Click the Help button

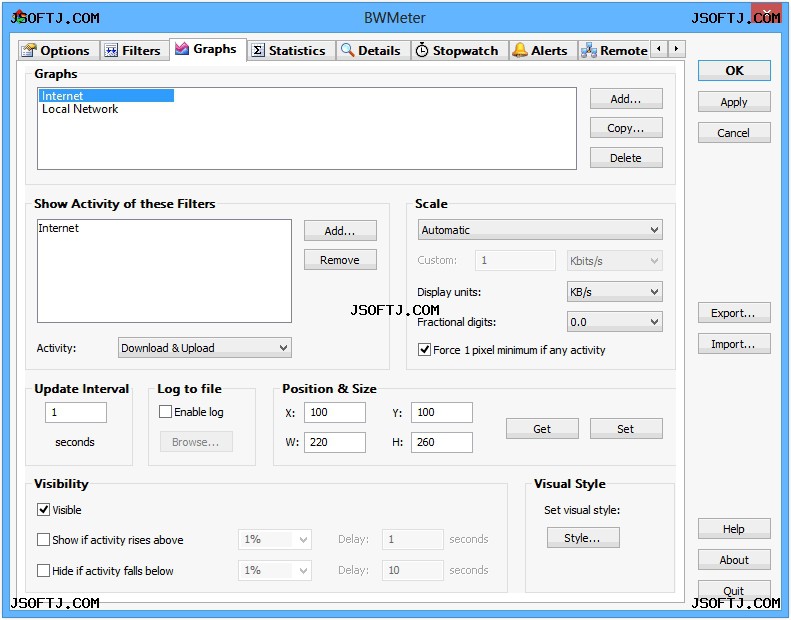(734, 529)
